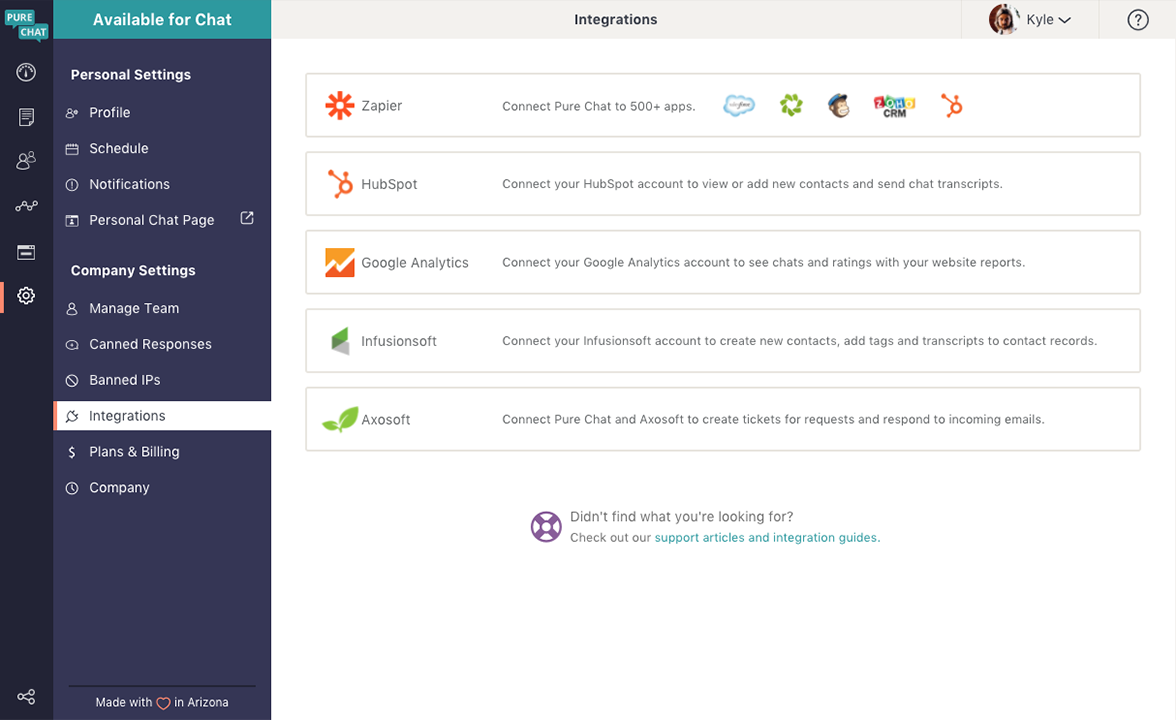Click the Infusionsoft description text
Image resolution: width=1176 pixels, height=720 pixels.
[800, 340]
